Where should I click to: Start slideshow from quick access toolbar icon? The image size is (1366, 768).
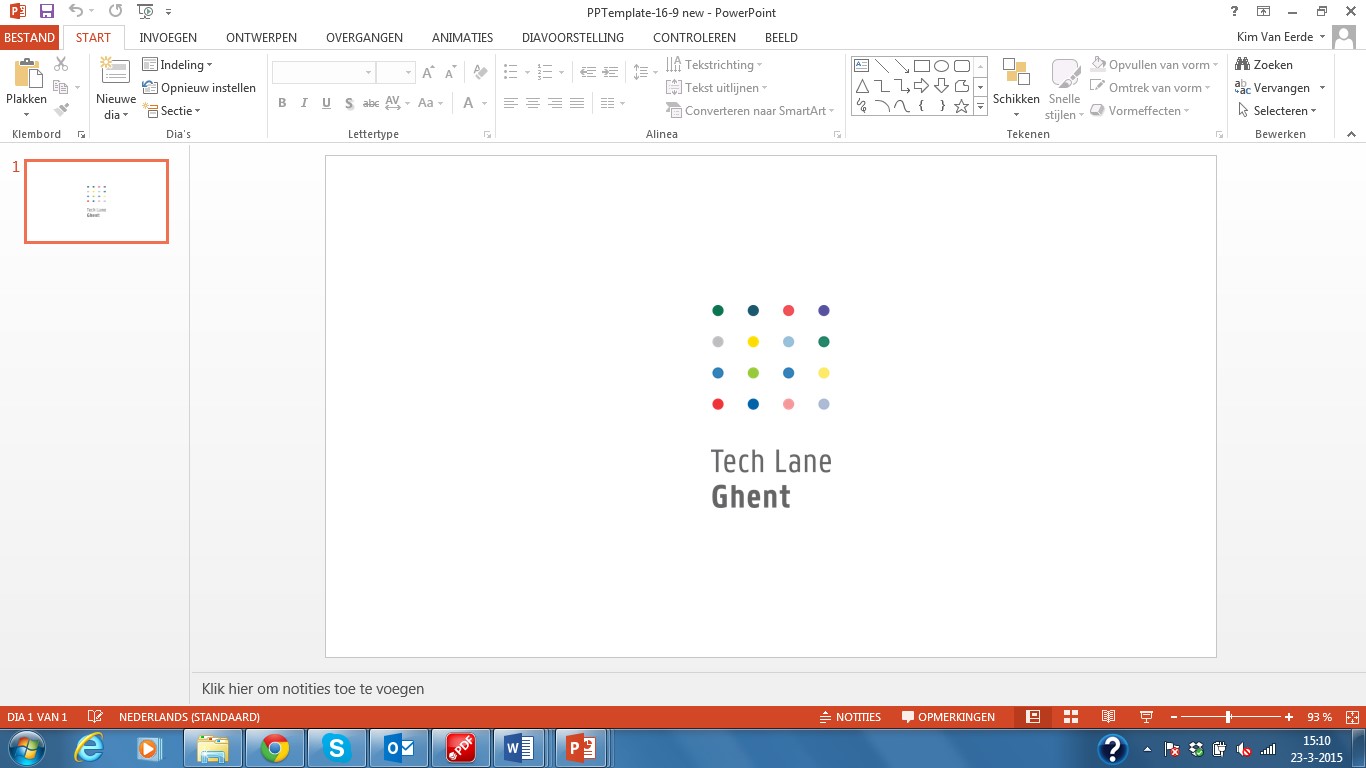click(x=146, y=12)
